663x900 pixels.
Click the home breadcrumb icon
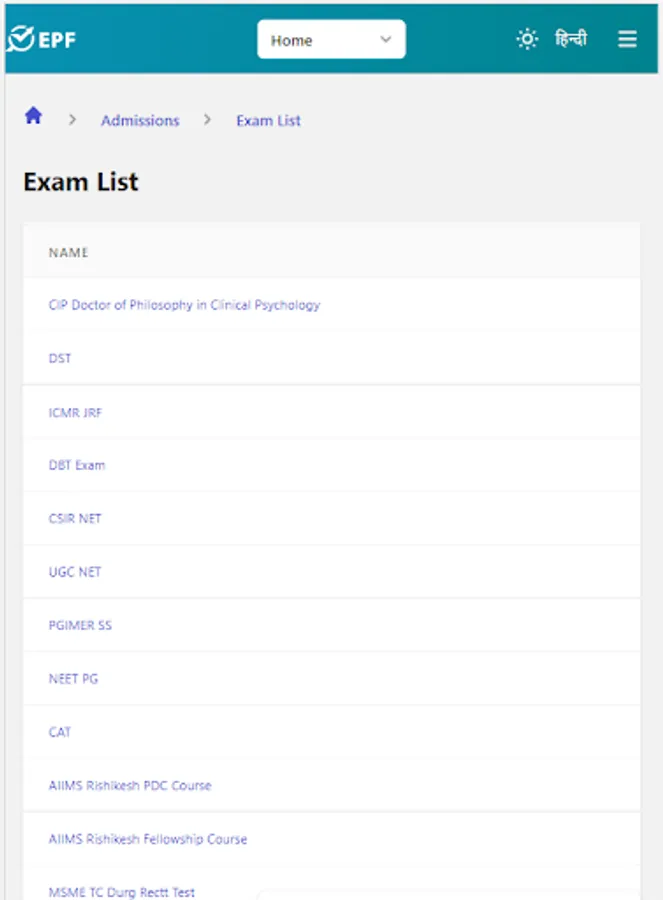(34, 117)
